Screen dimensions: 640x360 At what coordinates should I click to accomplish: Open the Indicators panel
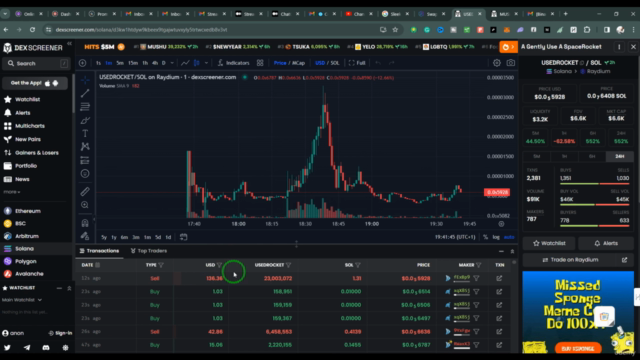click(233, 63)
